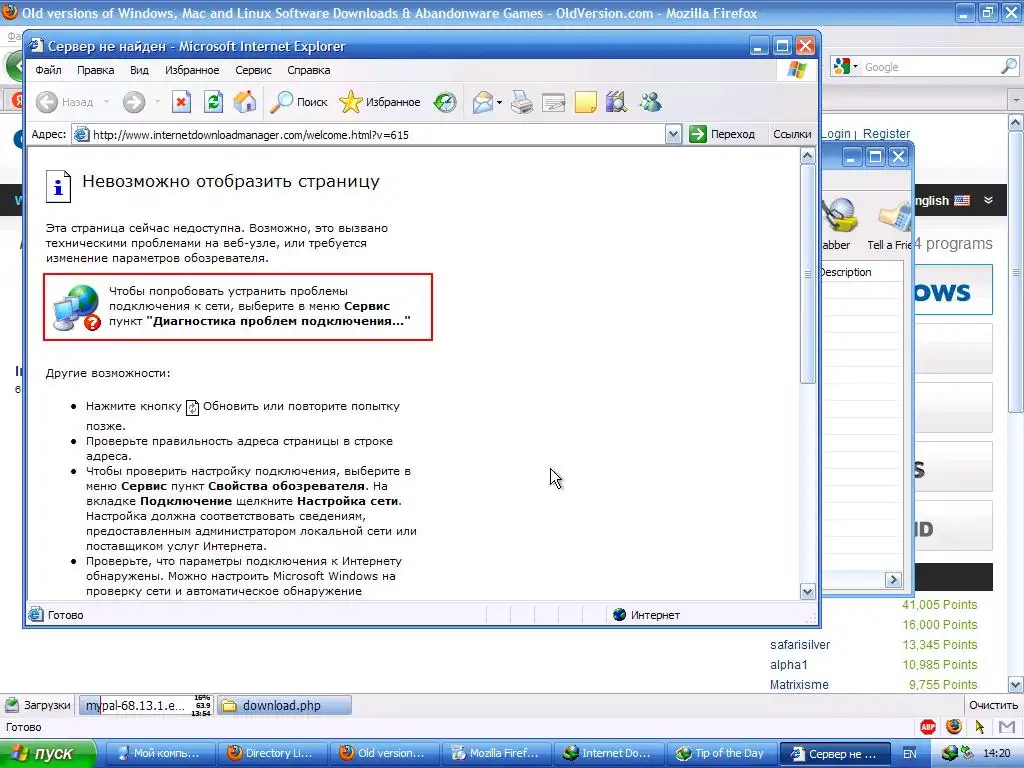Click the Back (Назад) arrow in IE
Screen dimensions: 1024x768
tap(47, 102)
